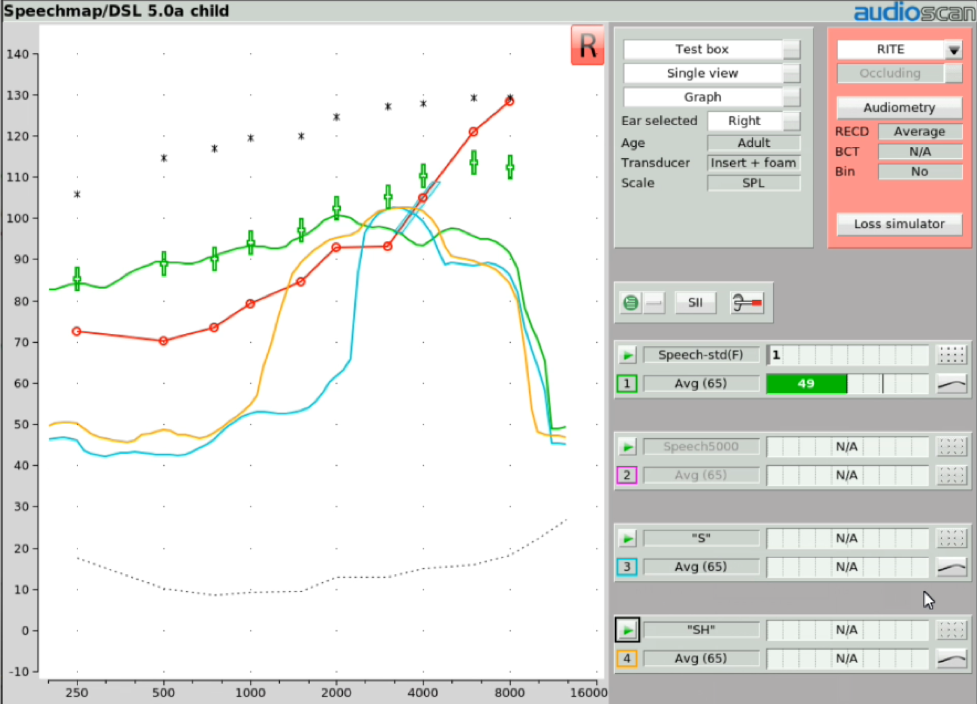Viewport: 977px width, 704px height.
Task: Click the N/A bar in "S" row
Action: (847, 538)
